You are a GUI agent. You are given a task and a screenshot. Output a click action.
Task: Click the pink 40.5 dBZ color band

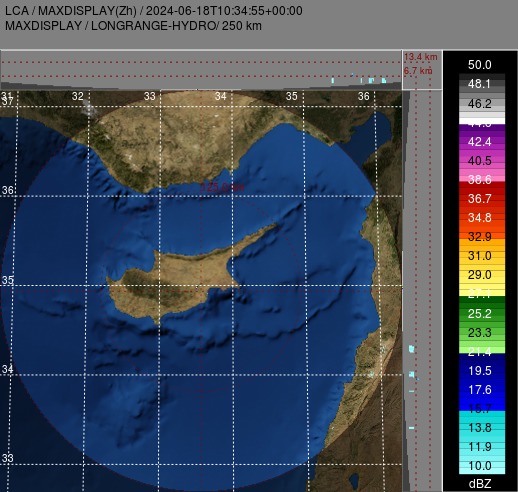482,161
